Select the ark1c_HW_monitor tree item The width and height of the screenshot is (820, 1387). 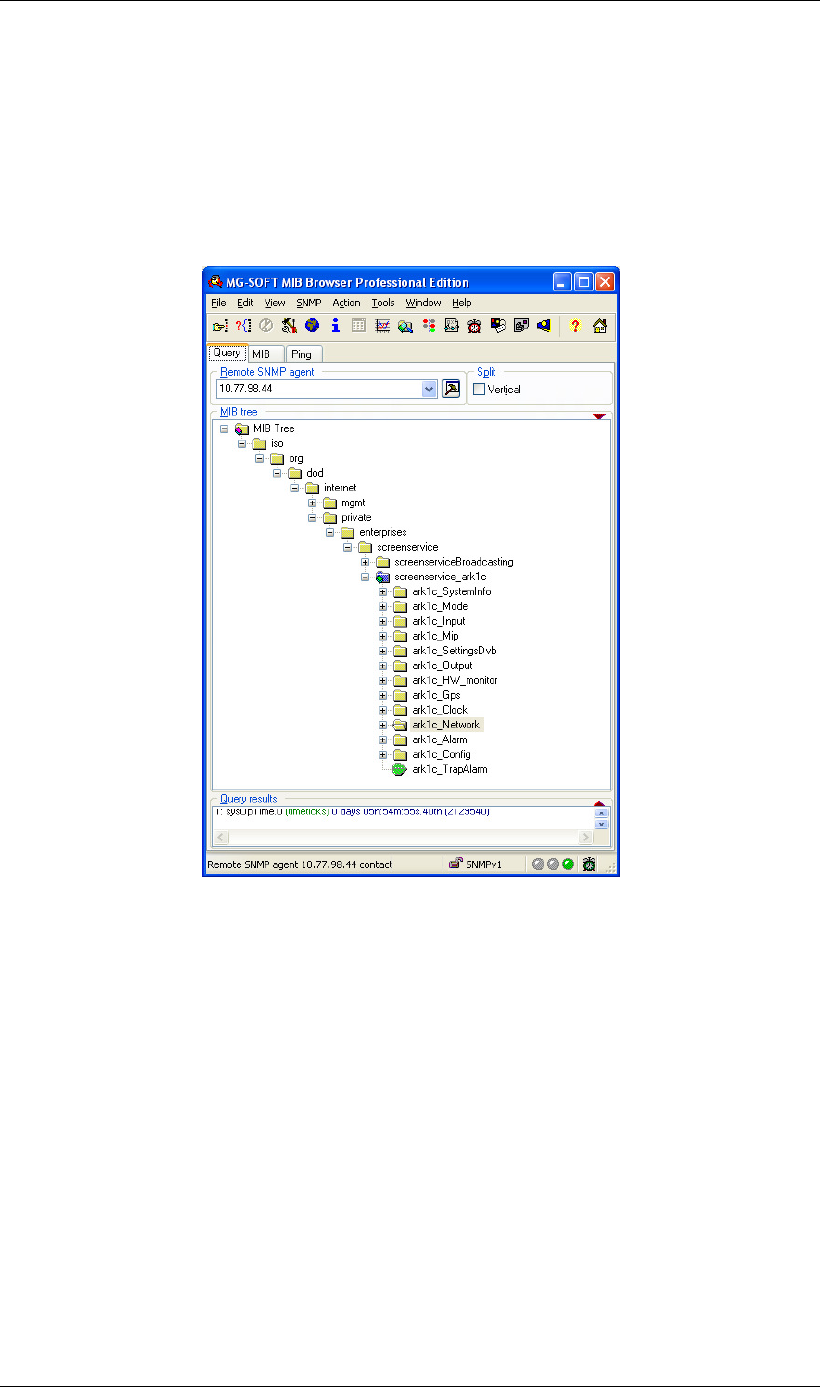455,680
